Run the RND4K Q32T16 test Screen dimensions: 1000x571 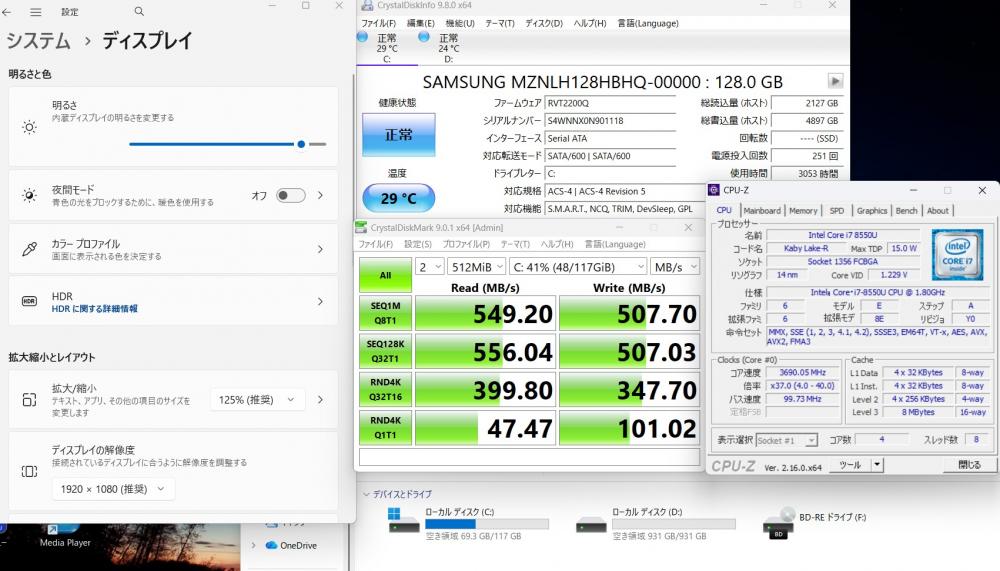pos(385,389)
